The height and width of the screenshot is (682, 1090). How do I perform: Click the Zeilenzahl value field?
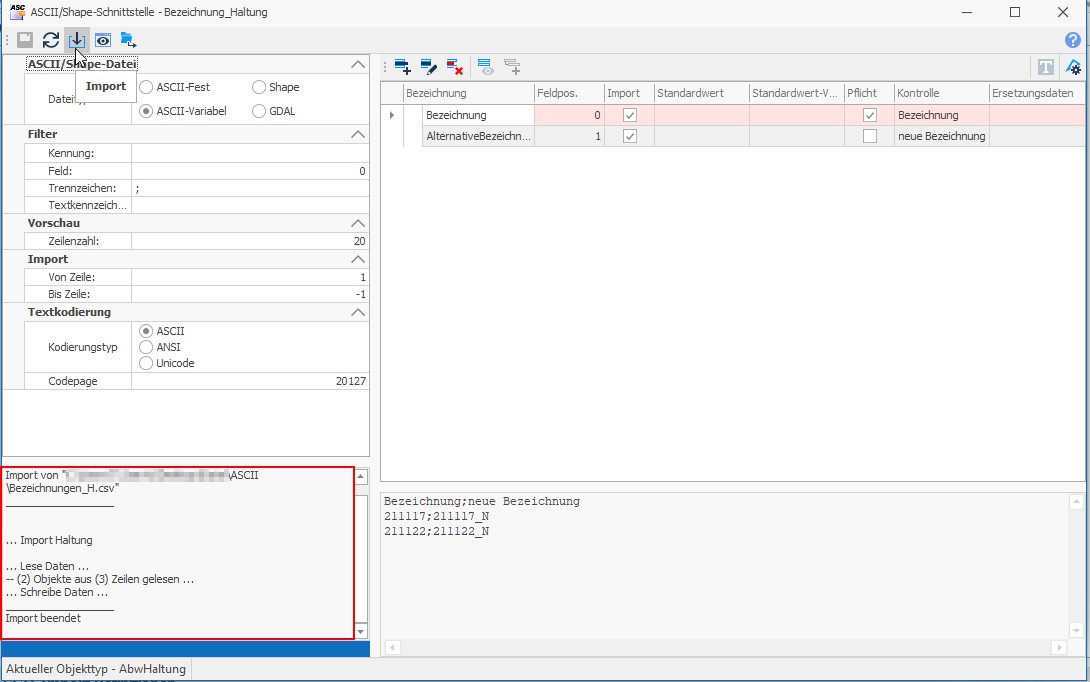point(249,241)
